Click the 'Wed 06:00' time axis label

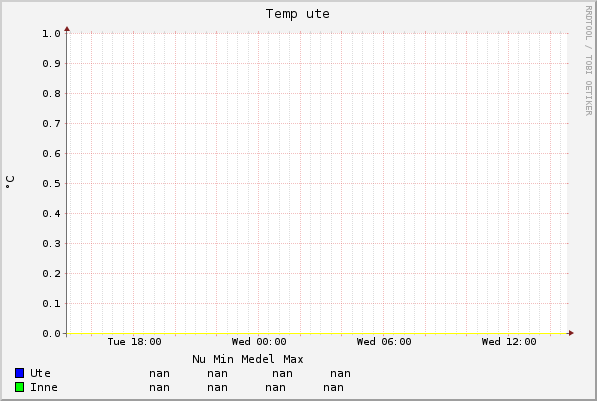tap(384, 342)
